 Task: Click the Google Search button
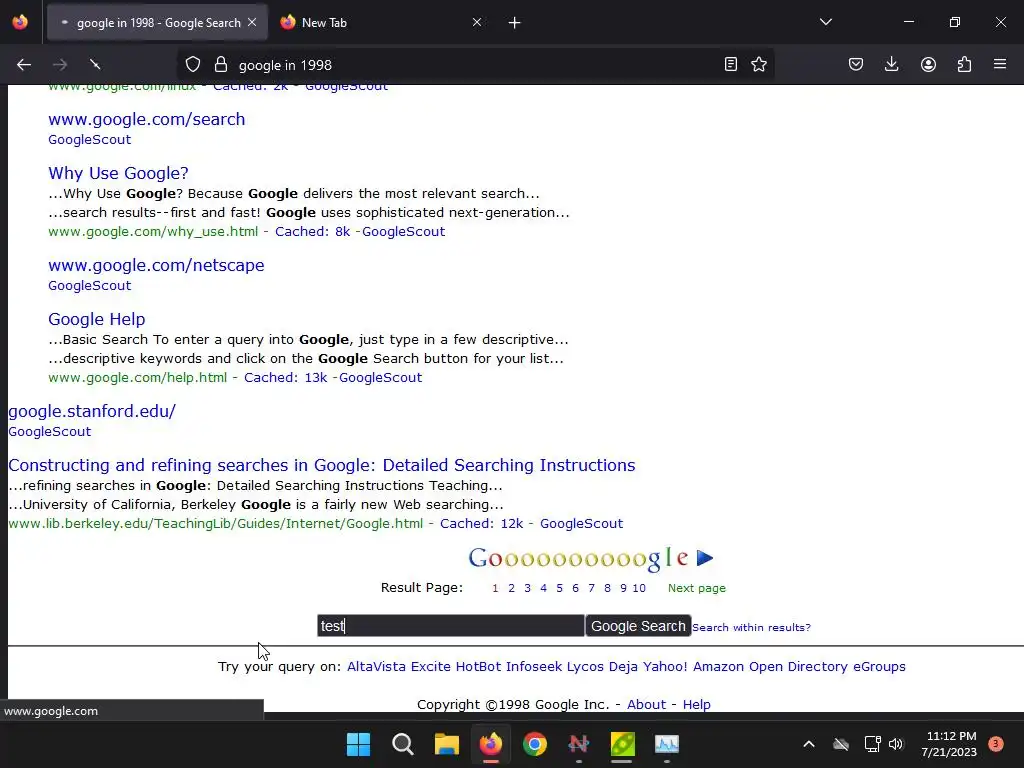638,626
